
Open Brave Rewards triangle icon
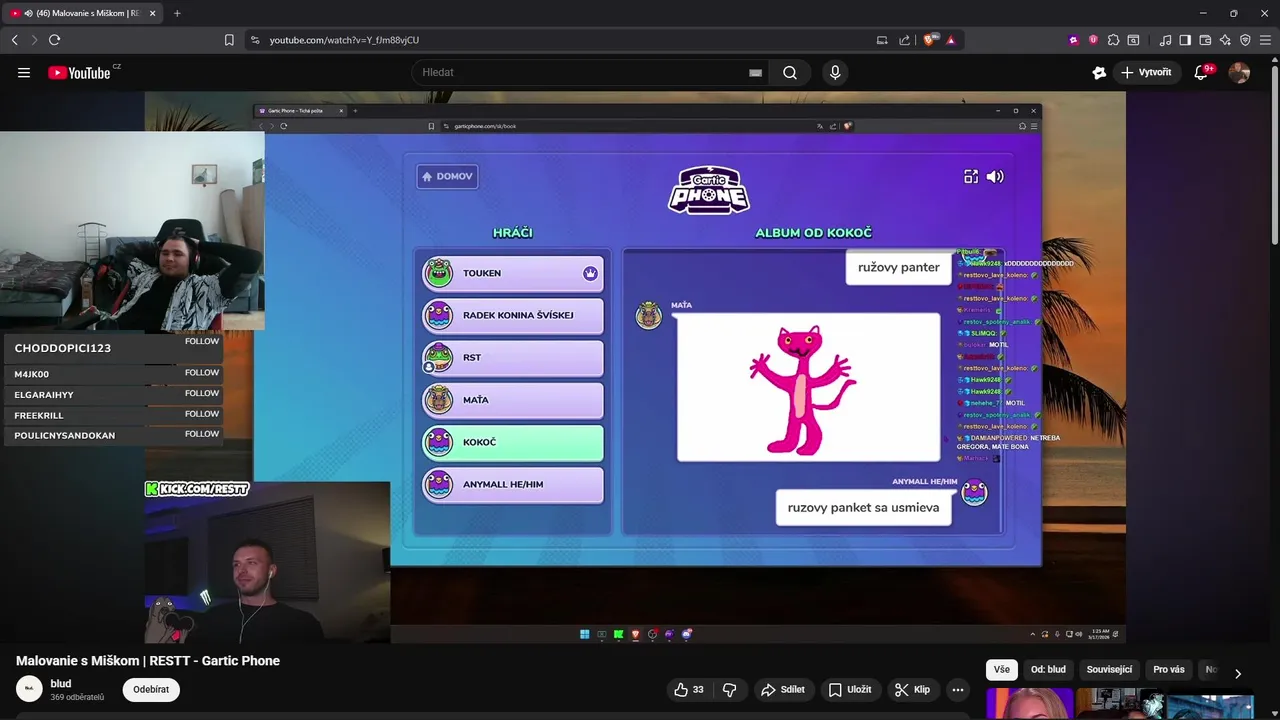pos(951,40)
